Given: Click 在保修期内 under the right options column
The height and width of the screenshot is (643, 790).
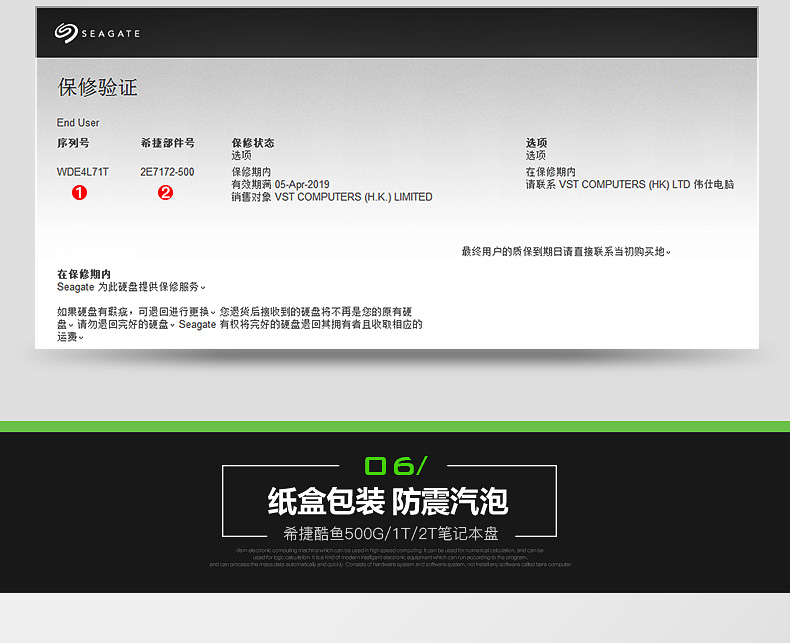Looking at the screenshot, I should point(551,172).
